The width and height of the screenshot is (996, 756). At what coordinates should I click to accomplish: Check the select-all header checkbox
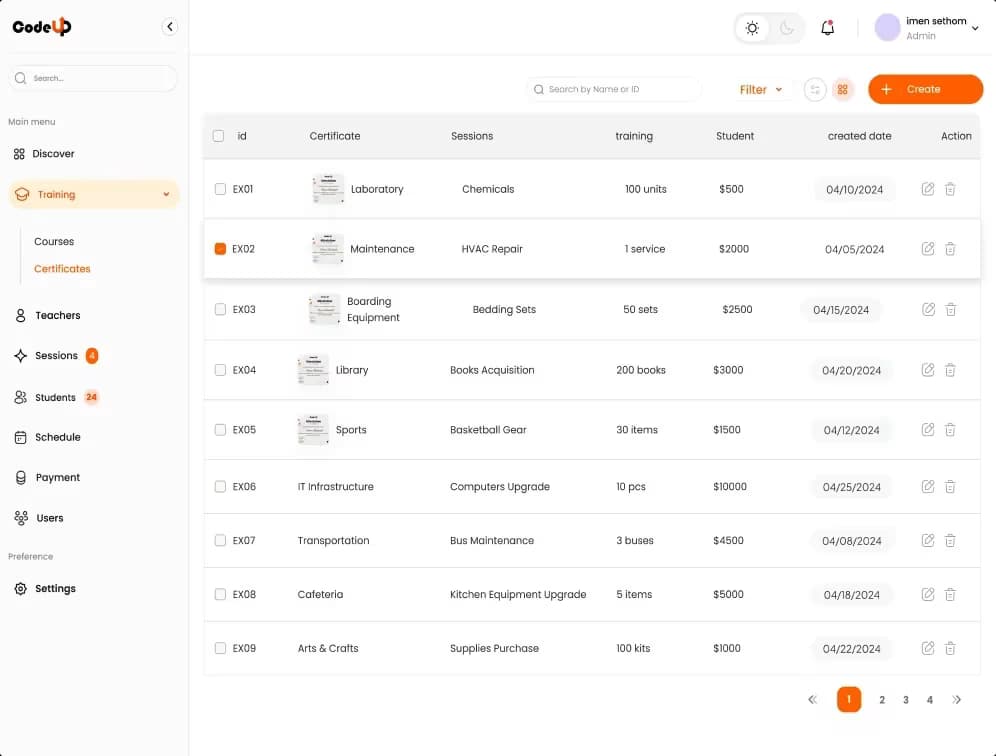[x=218, y=136]
